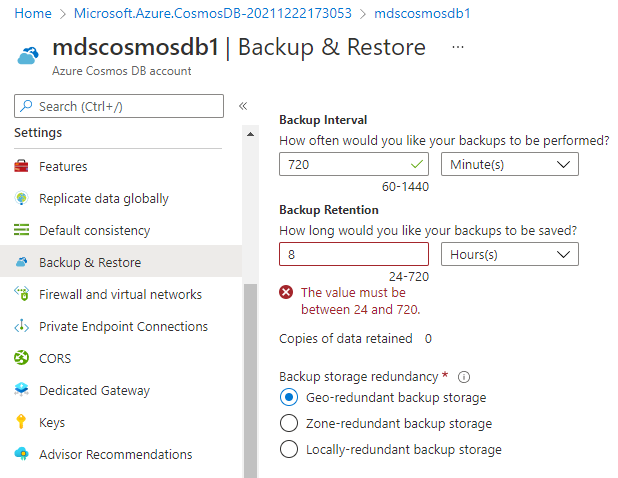Click the backup storage redundancy info icon

point(464,377)
